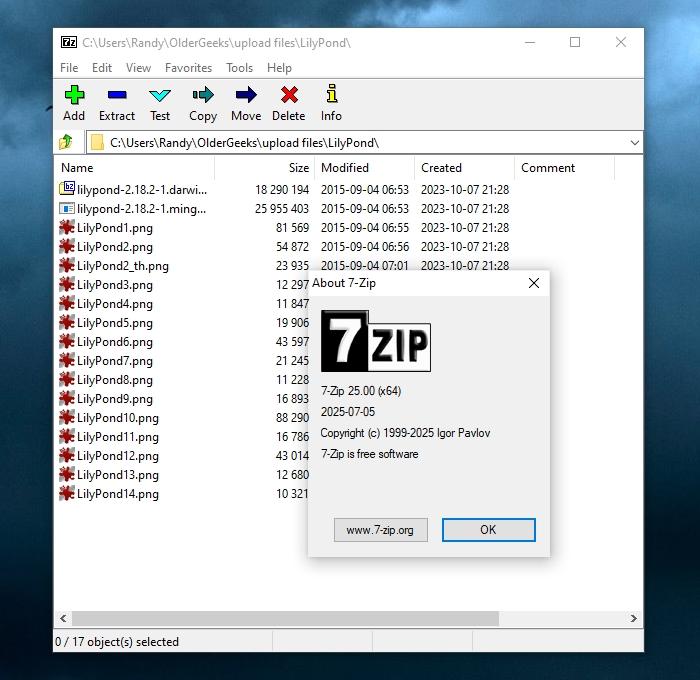Click the file name LilyPond6.png
The height and width of the screenshot is (680, 700).
[115, 342]
